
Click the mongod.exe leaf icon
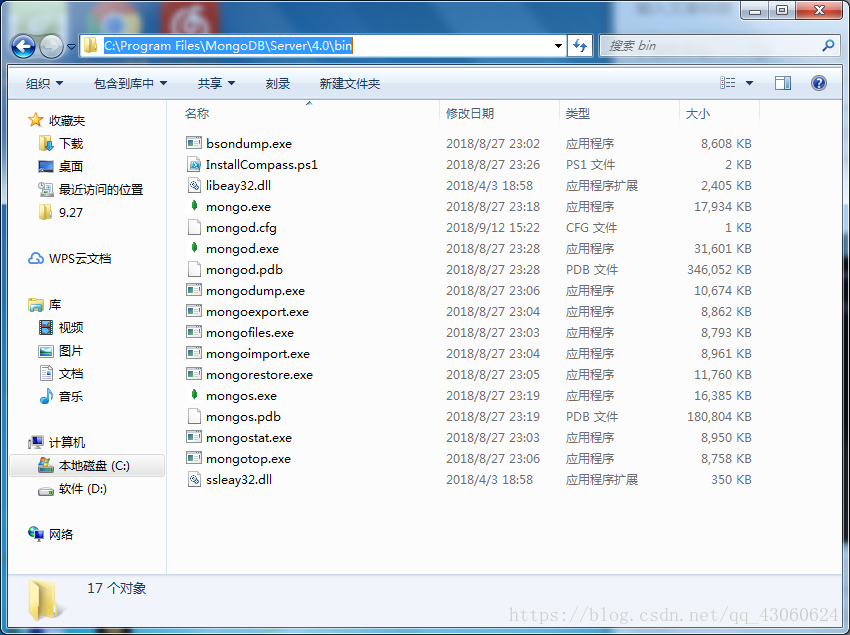point(194,248)
